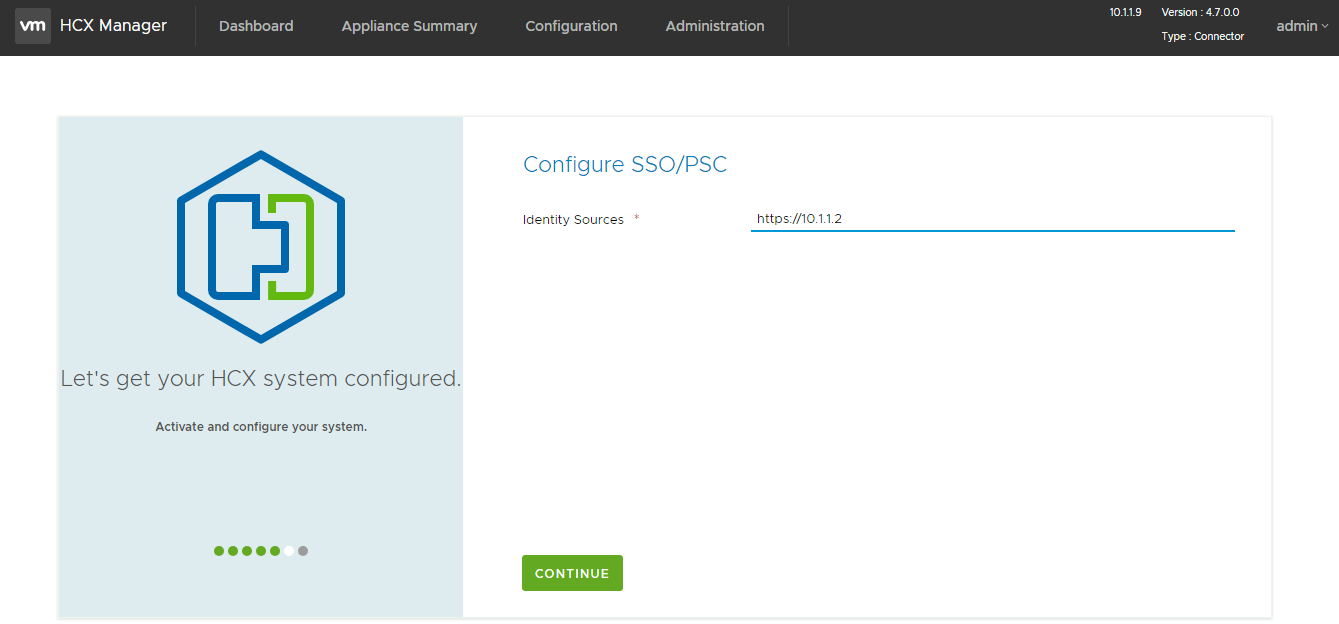Click the Configure SSO/PSC heading

(625, 164)
